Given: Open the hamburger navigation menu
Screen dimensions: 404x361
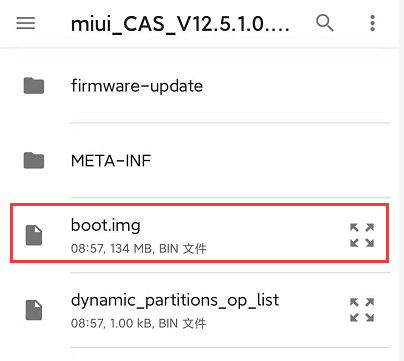Looking at the screenshot, I should click(x=26, y=23).
